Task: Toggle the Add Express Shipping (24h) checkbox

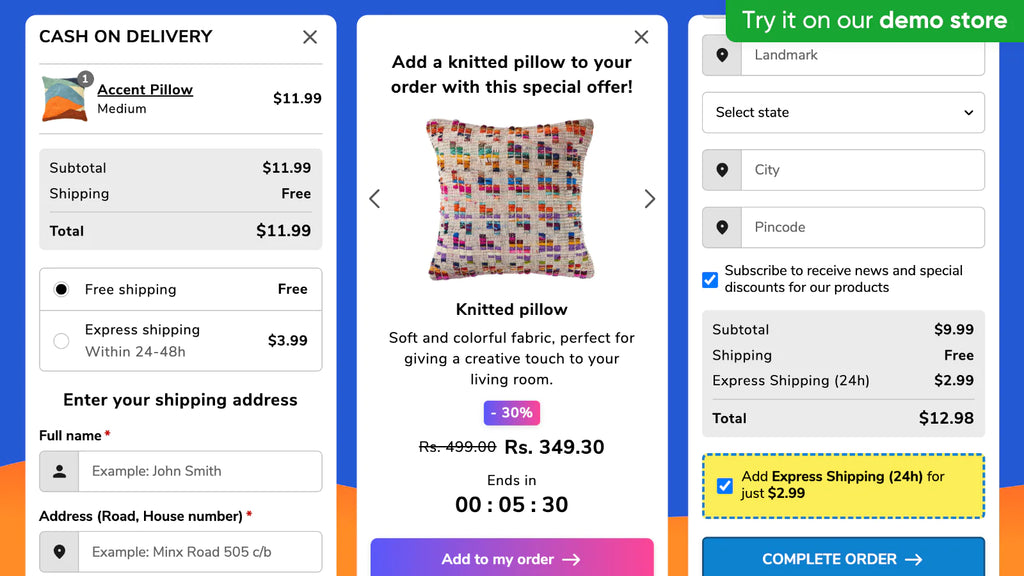Action: pos(725,486)
